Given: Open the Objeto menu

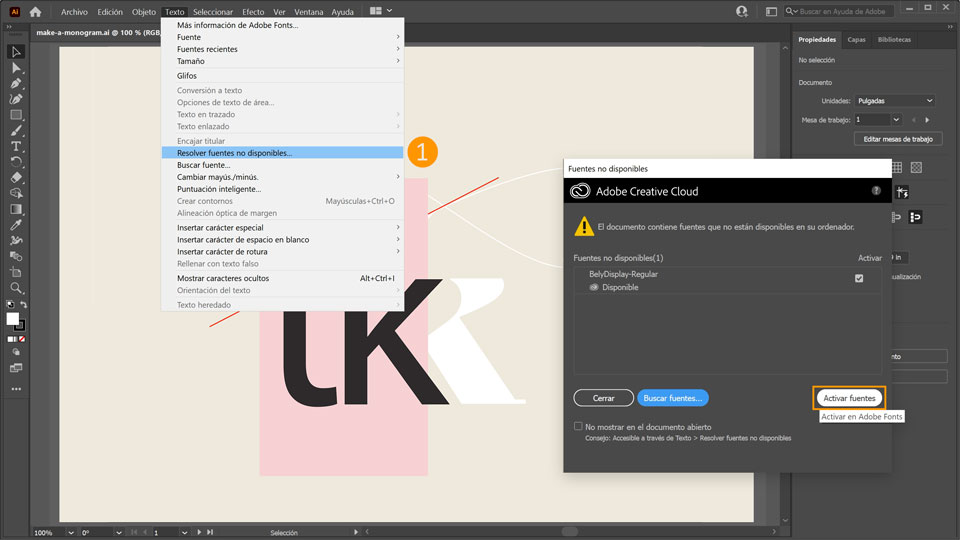Looking at the screenshot, I should coord(144,12).
